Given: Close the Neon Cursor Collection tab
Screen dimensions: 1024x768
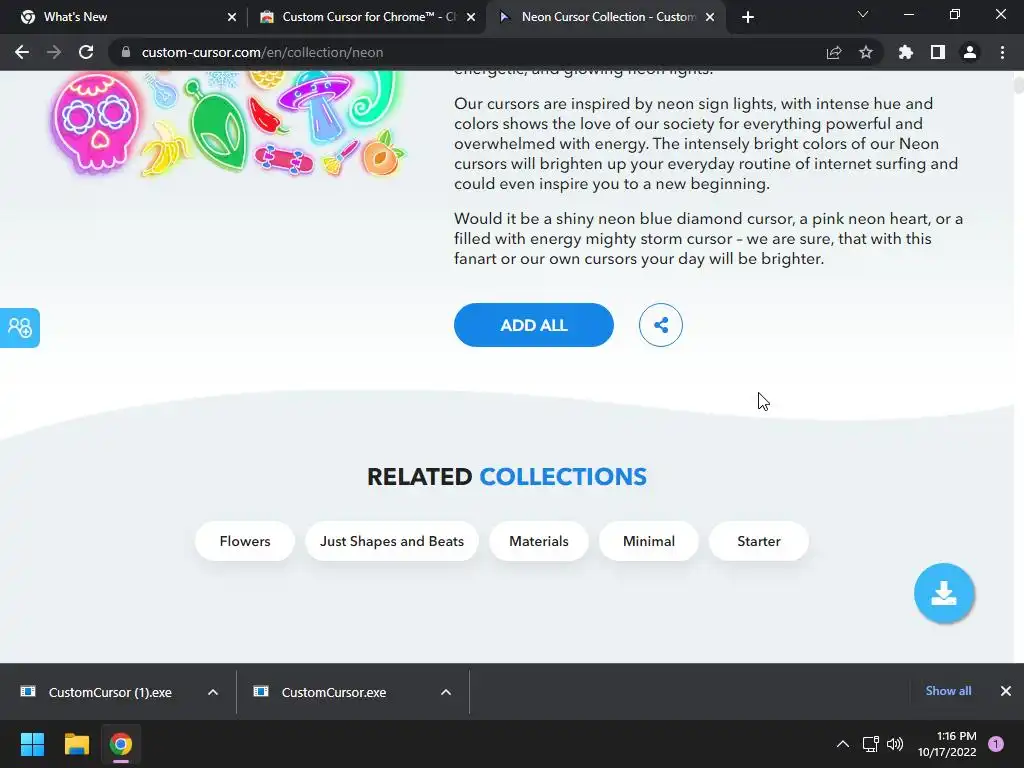Looking at the screenshot, I should pyautogui.click(x=710, y=17).
